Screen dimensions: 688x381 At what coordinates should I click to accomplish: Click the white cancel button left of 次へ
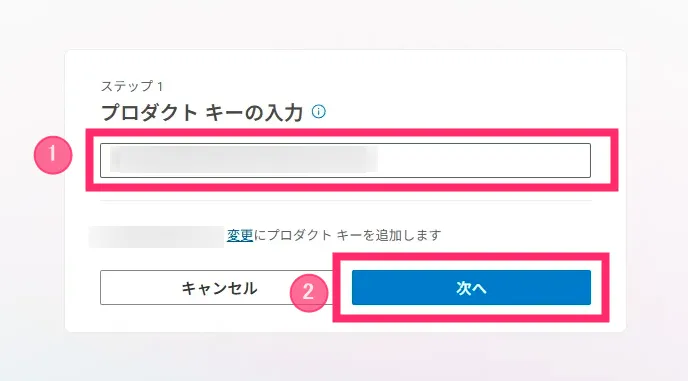[x=219, y=288]
